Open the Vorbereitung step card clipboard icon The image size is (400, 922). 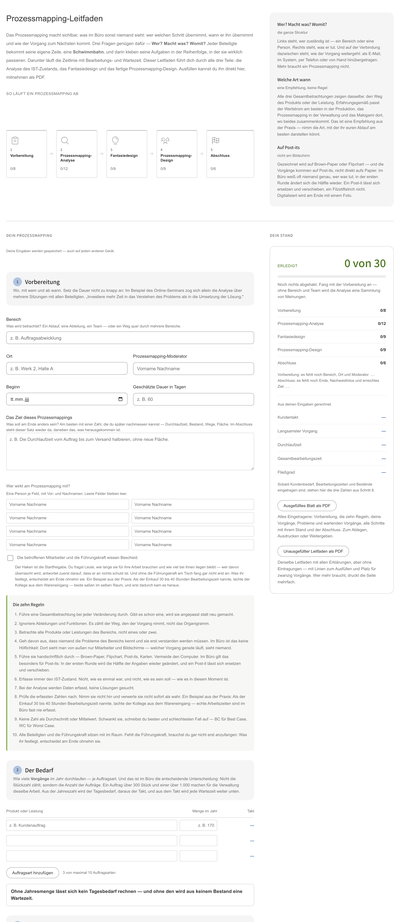coord(15,141)
